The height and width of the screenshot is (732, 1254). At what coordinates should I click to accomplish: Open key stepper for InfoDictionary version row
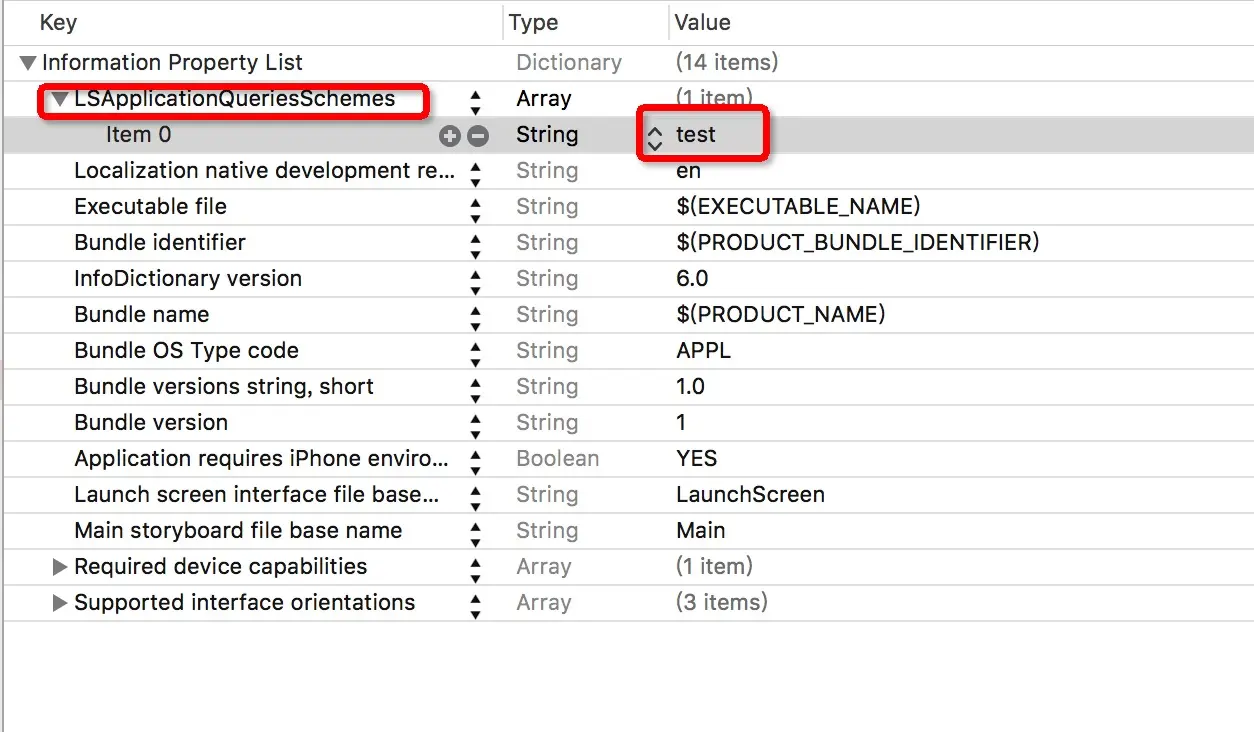pyautogui.click(x=476, y=281)
